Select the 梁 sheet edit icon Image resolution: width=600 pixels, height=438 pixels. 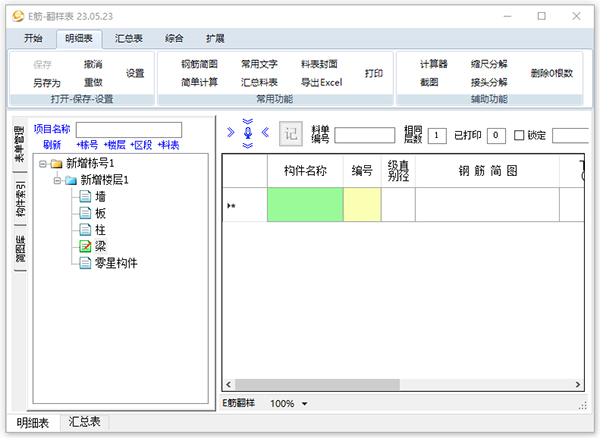click(x=85, y=246)
